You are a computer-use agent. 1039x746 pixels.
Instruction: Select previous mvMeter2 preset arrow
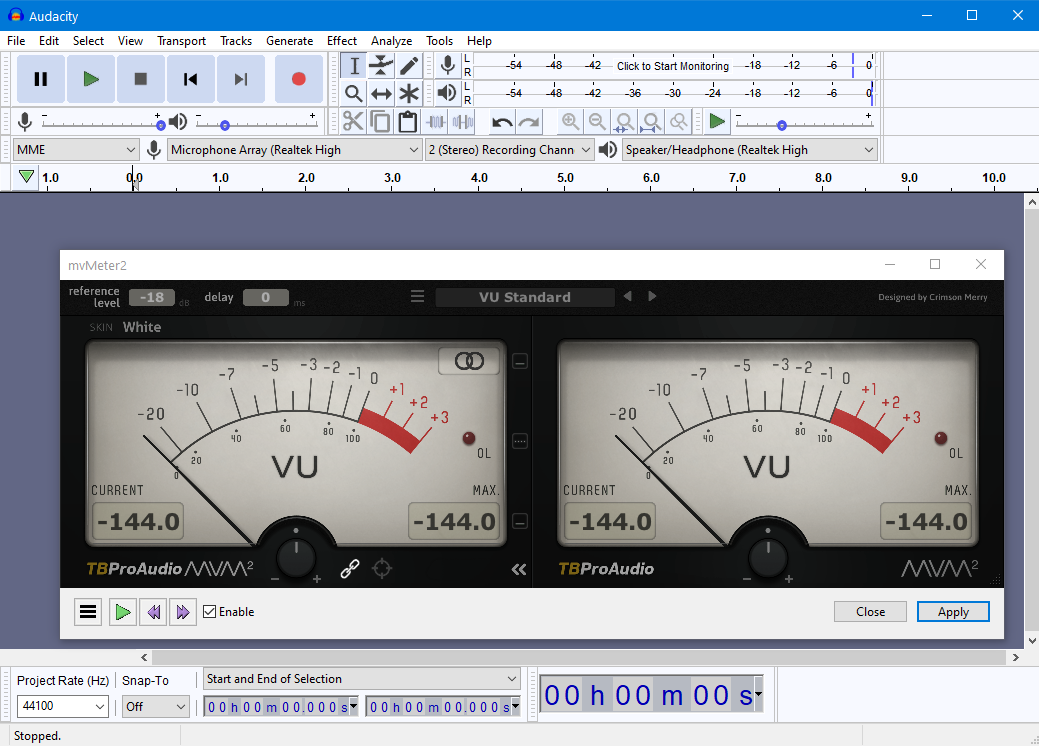[x=628, y=296]
